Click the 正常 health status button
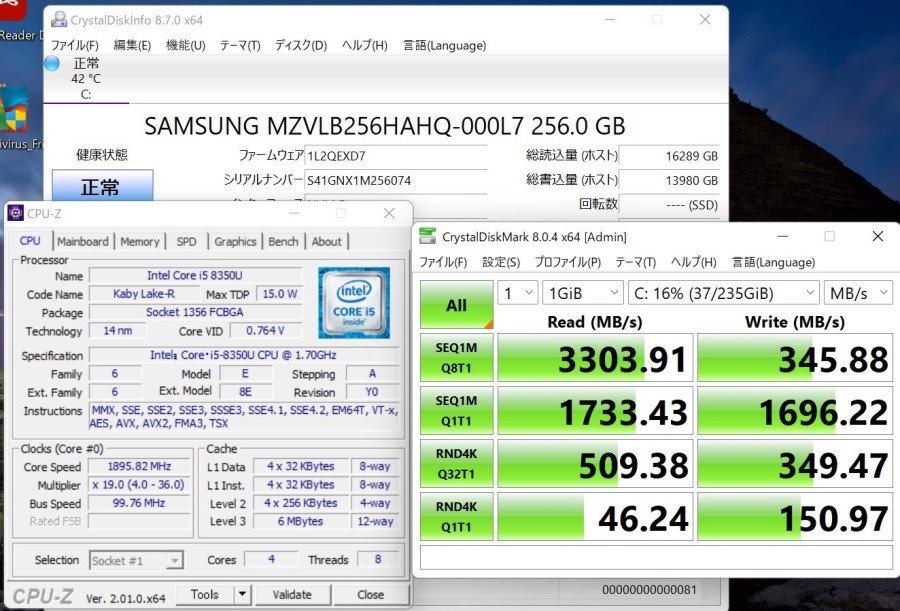The image size is (900, 611). click(x=102, y=185)
